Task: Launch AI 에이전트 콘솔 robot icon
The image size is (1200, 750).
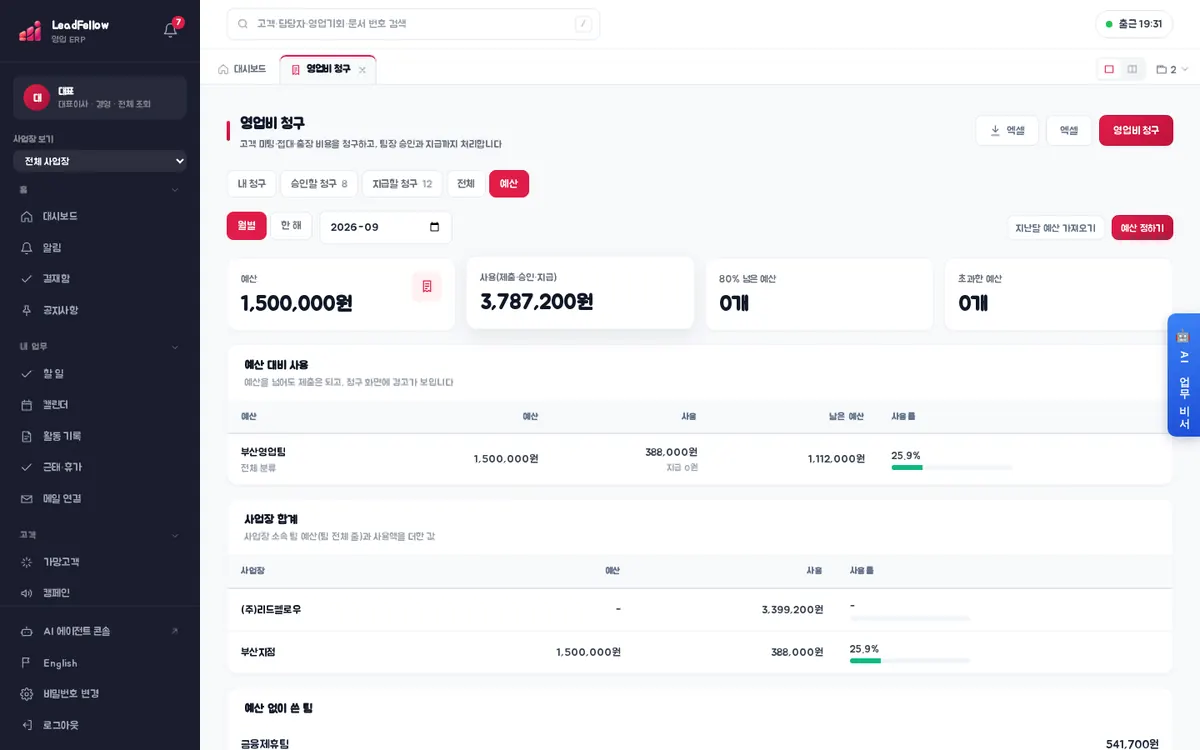Action: point(27,631)
